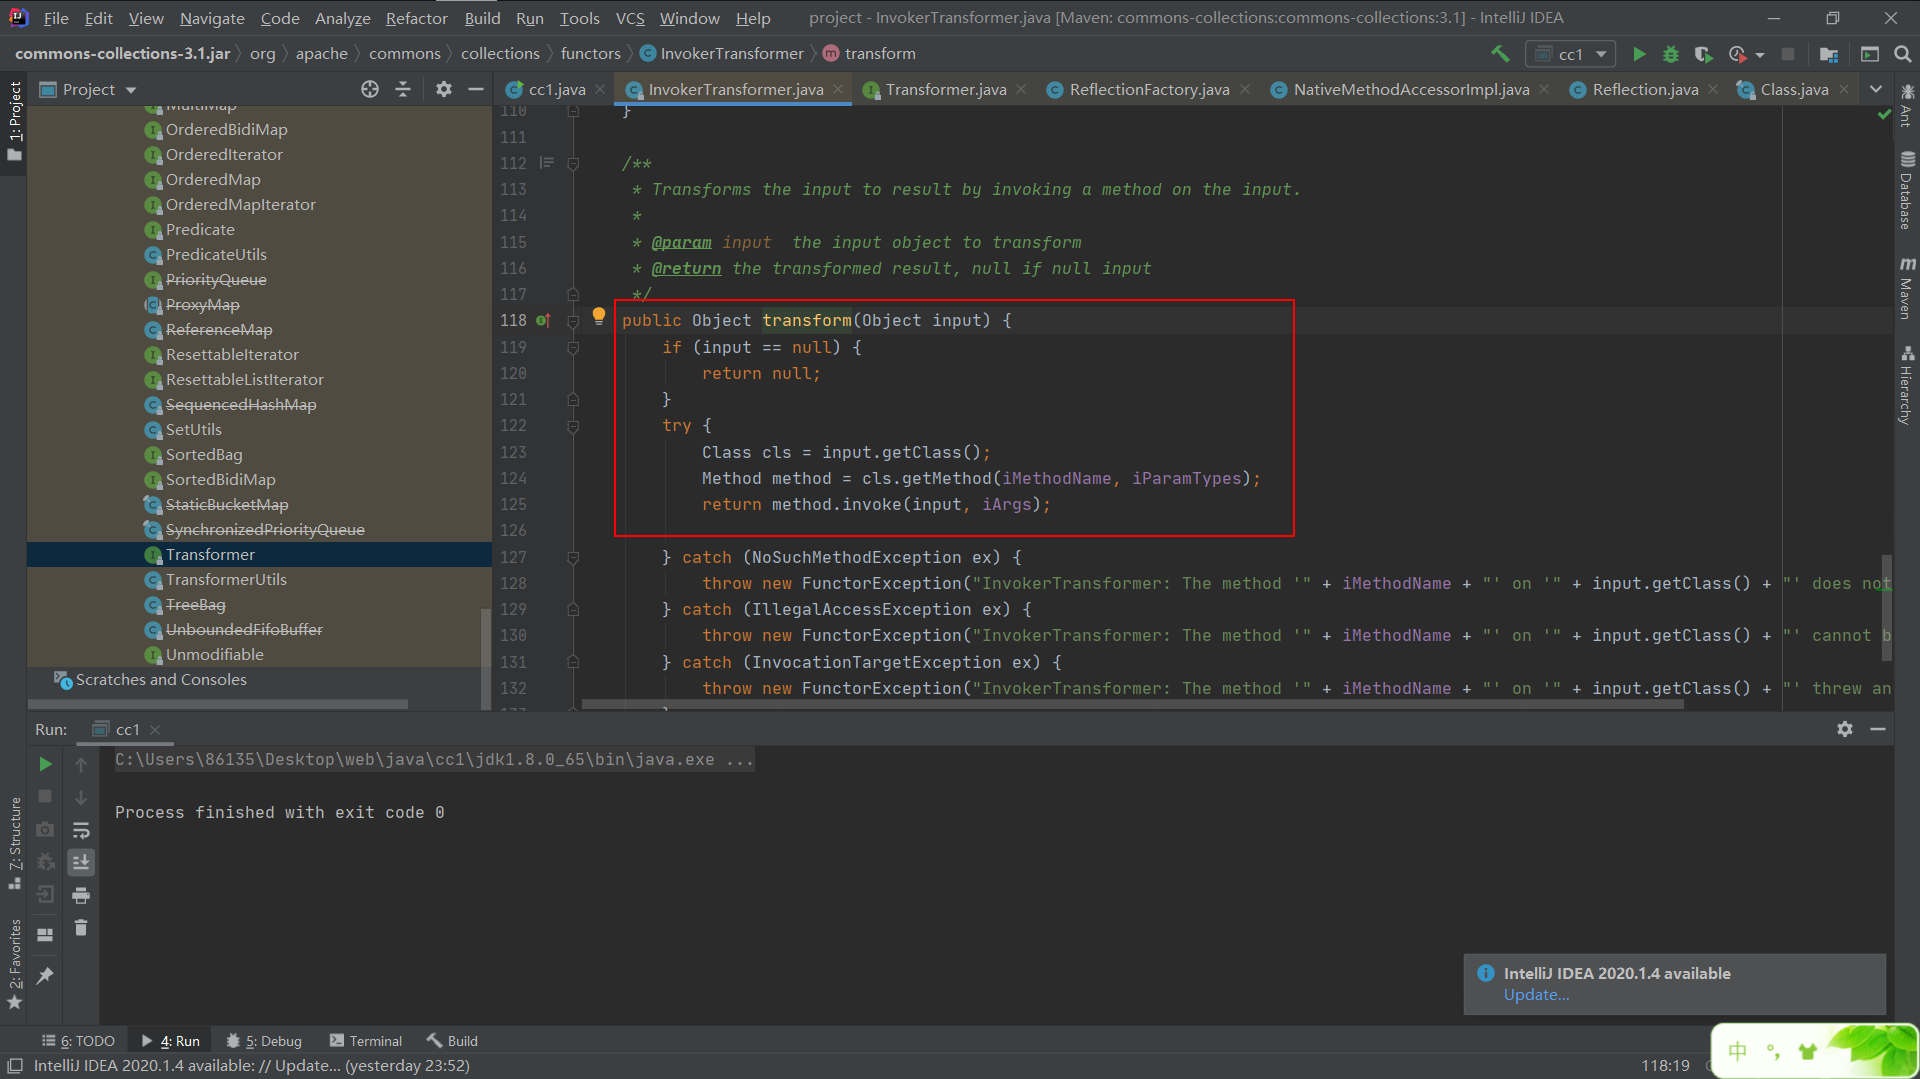
Task: Show hidden editor tabs dropdown arrow
Action: click(x=1876, y=89)
